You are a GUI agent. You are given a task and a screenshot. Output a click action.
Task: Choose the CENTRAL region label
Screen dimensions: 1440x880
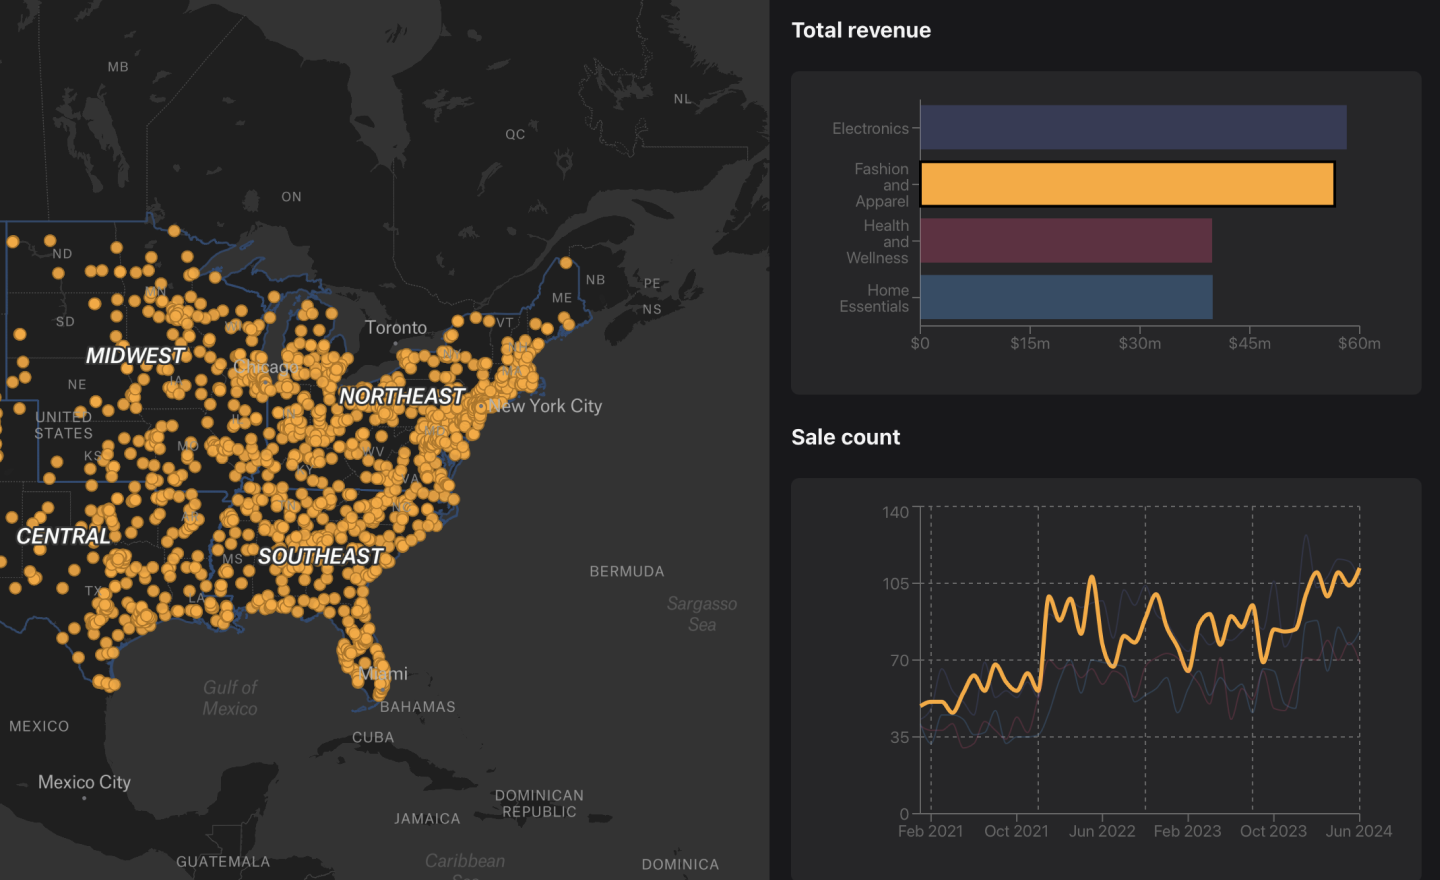click(x=63, y=537)
